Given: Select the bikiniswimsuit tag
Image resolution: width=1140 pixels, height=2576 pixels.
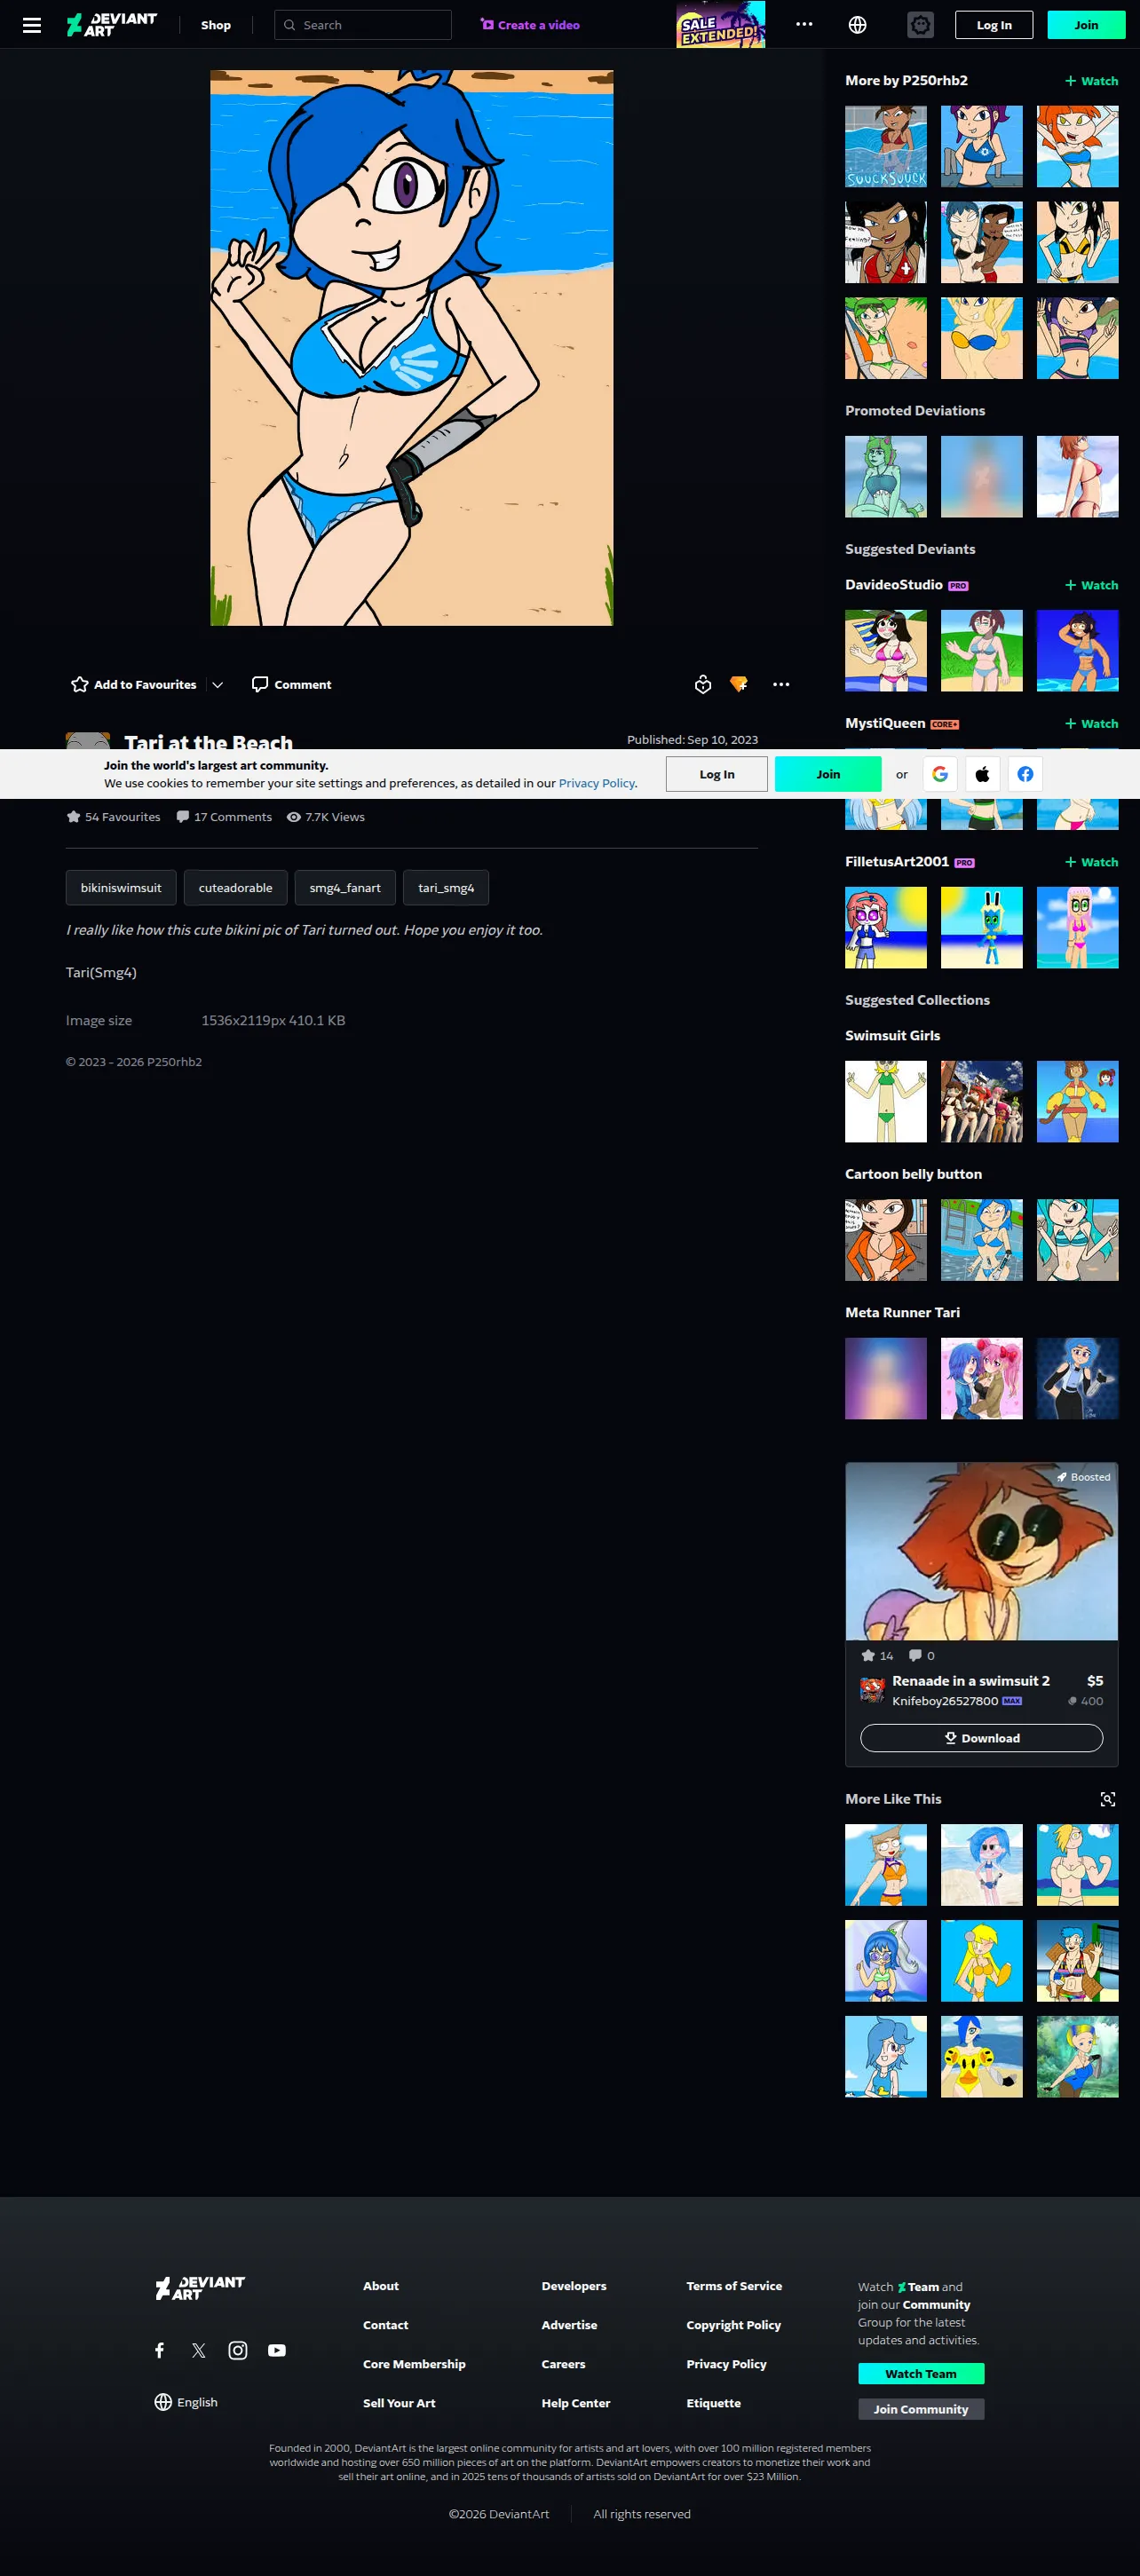Looking at the screenshot, I should [x=121, y=888].
